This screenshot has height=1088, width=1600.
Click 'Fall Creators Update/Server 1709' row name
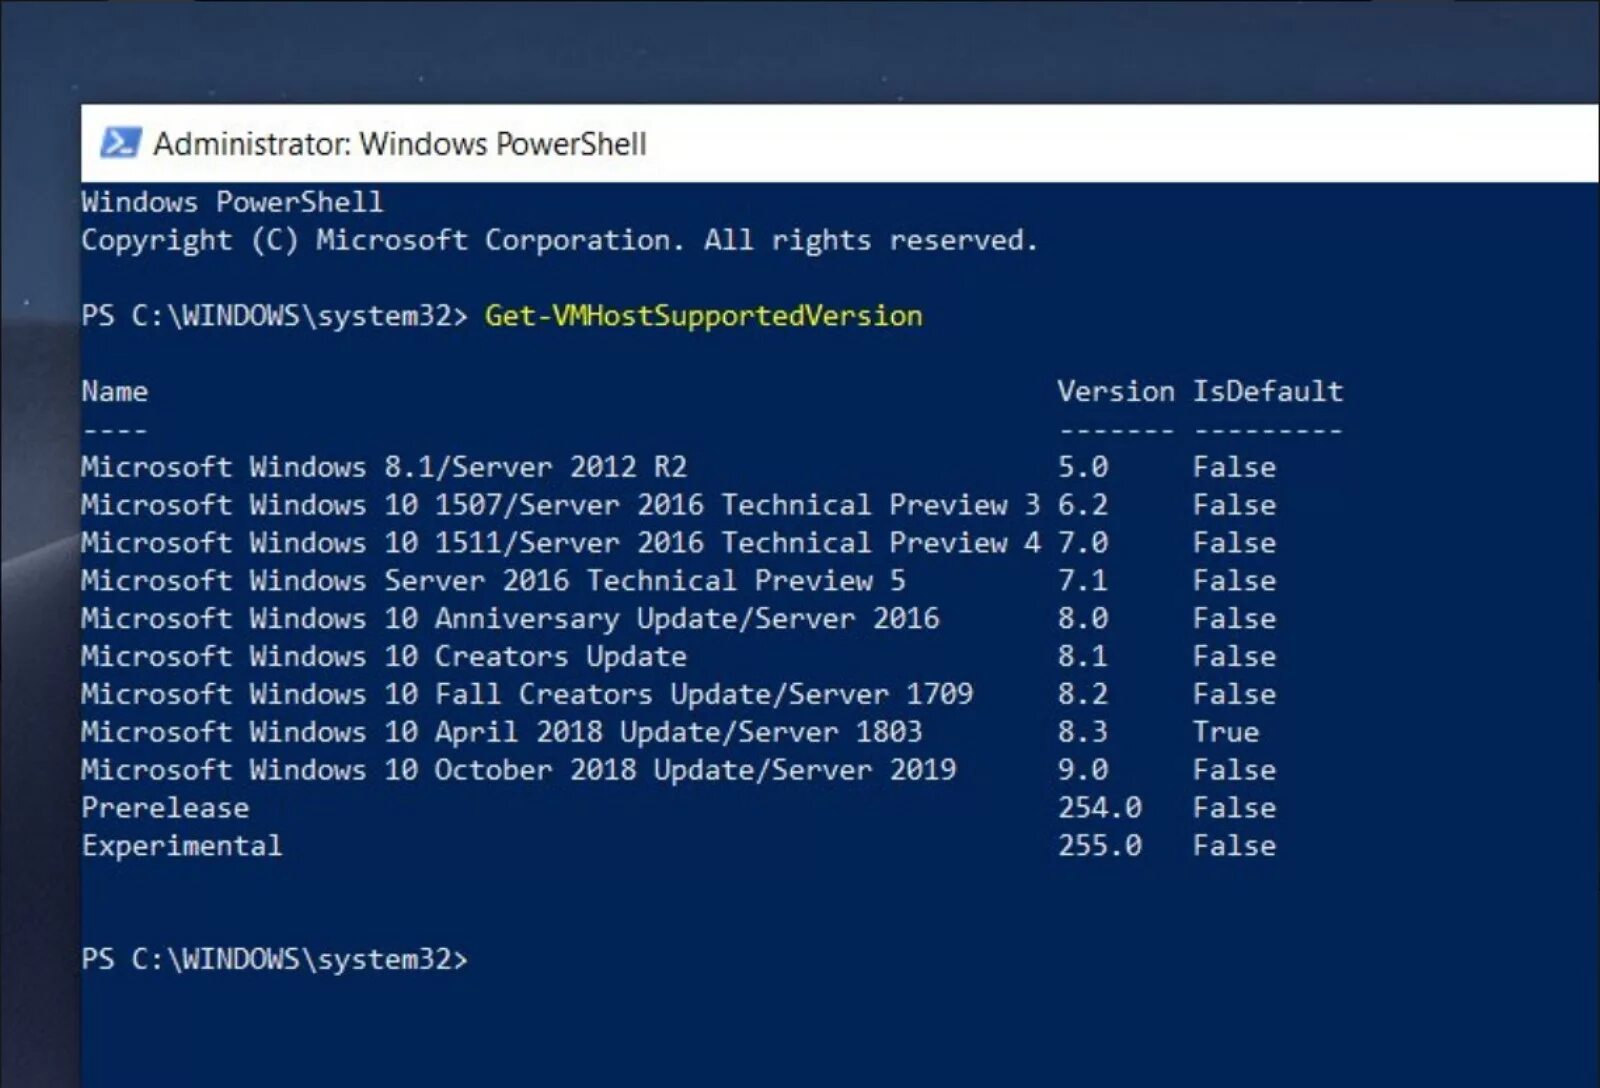point(527,694)
